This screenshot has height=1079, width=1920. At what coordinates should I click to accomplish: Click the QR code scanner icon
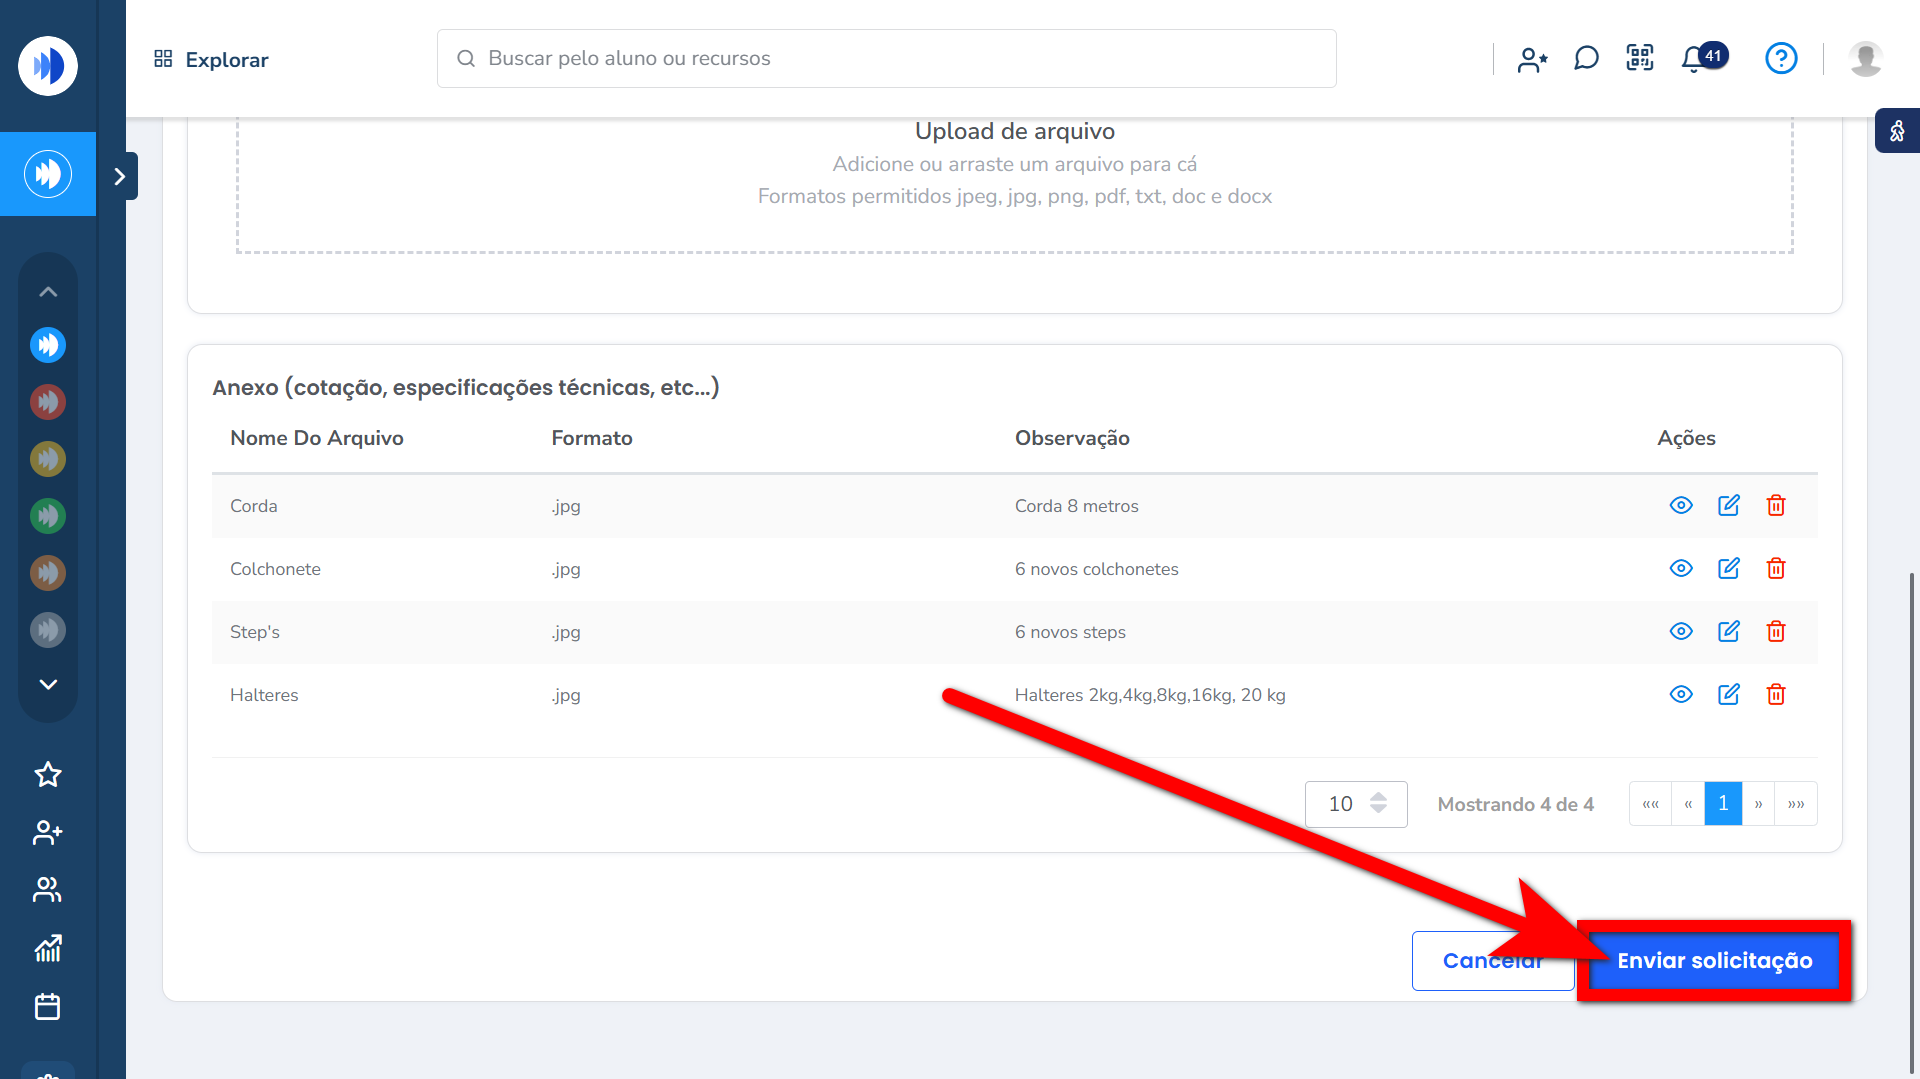pyautogui.click(x=1640, y=58)
